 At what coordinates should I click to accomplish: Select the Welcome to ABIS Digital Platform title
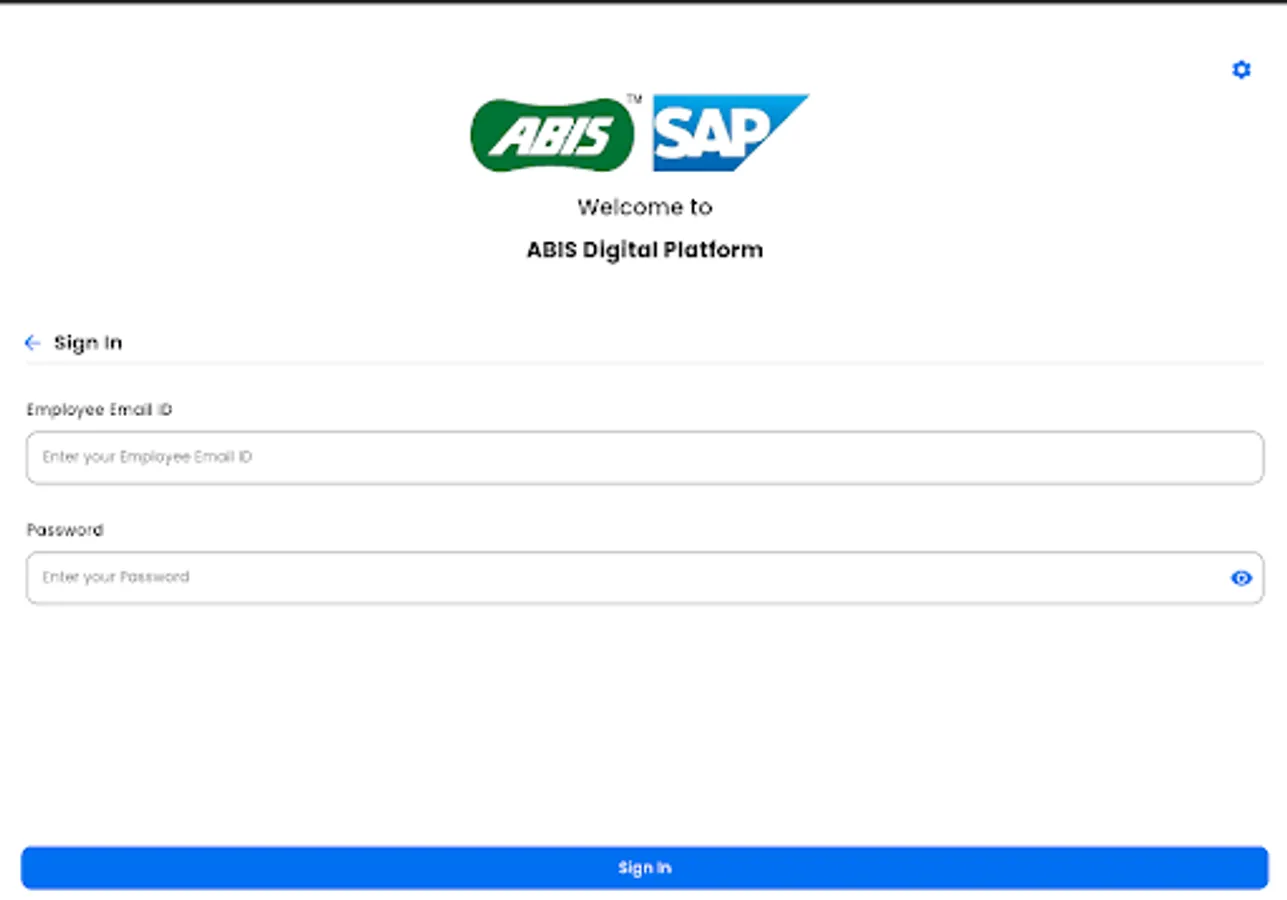point(645,228)
